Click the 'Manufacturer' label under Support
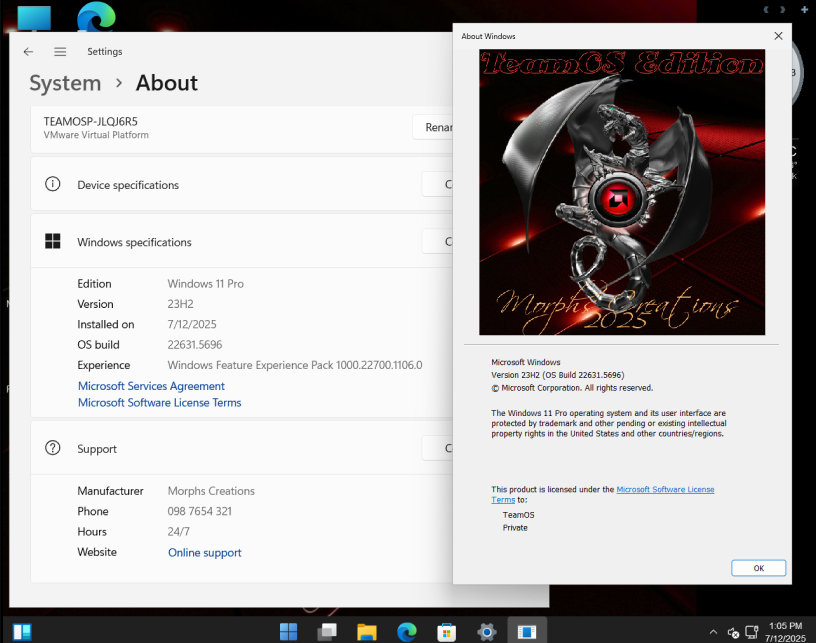 point(110,491)
